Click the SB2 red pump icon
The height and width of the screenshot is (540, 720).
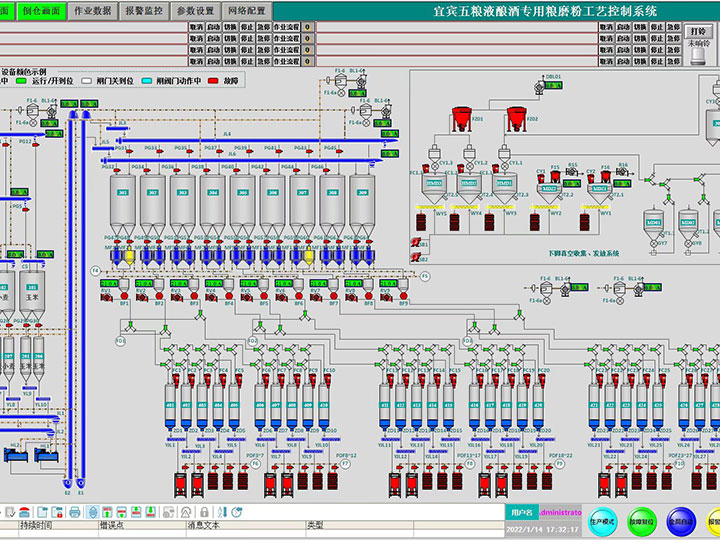(416, 257)
